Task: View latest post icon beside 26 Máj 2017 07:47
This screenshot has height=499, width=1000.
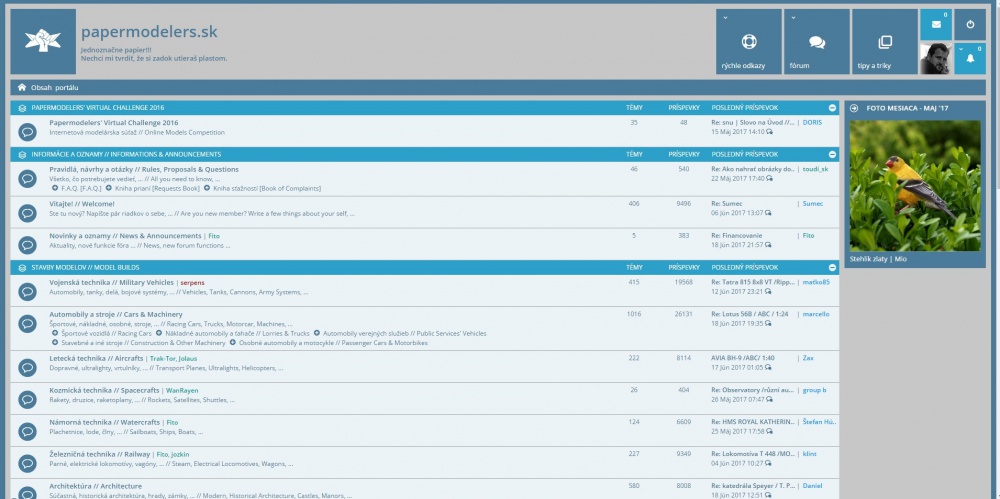Action: pyautogui.click(x=769, y=399)
